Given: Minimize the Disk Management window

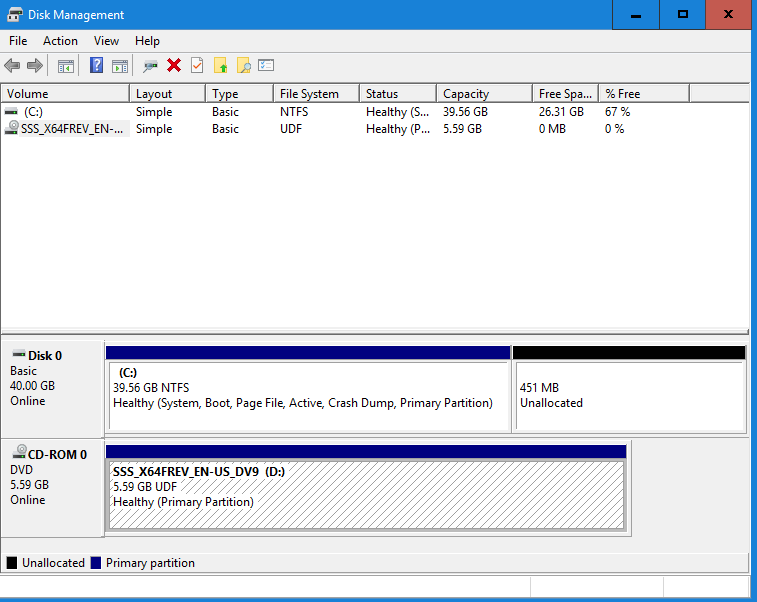Looking at the screenshot, I should 636,15.
